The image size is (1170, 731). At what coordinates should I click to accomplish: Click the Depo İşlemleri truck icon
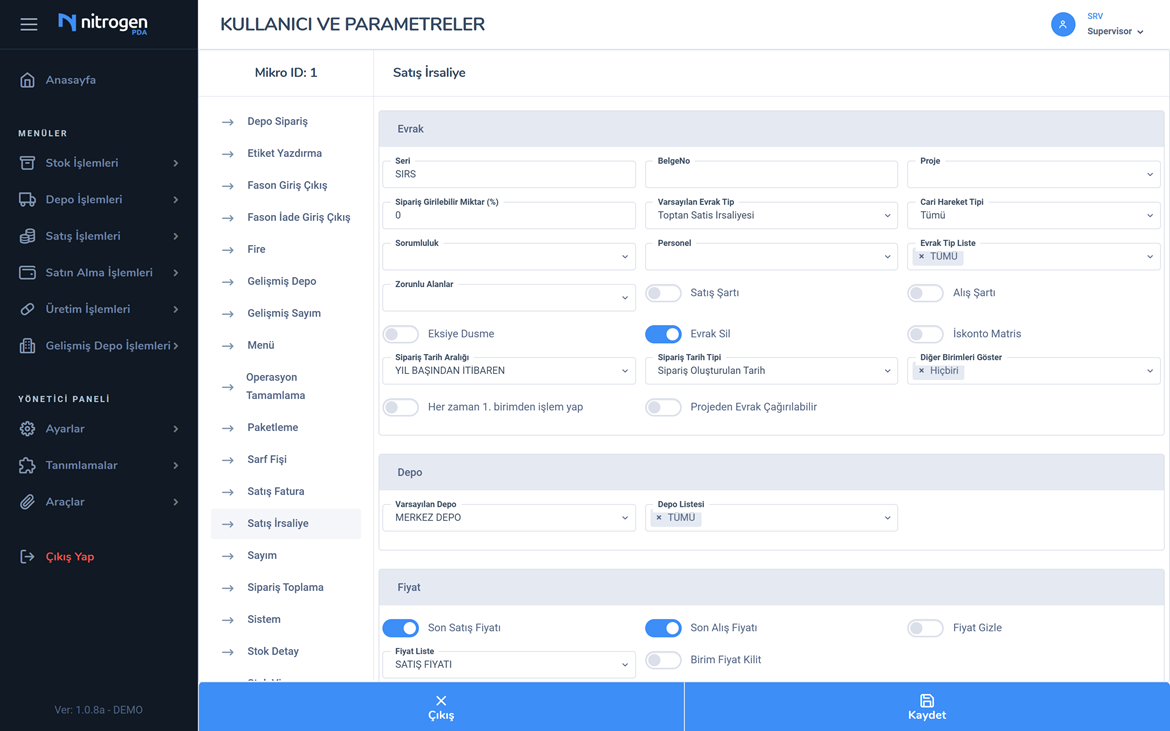[28, 199]
